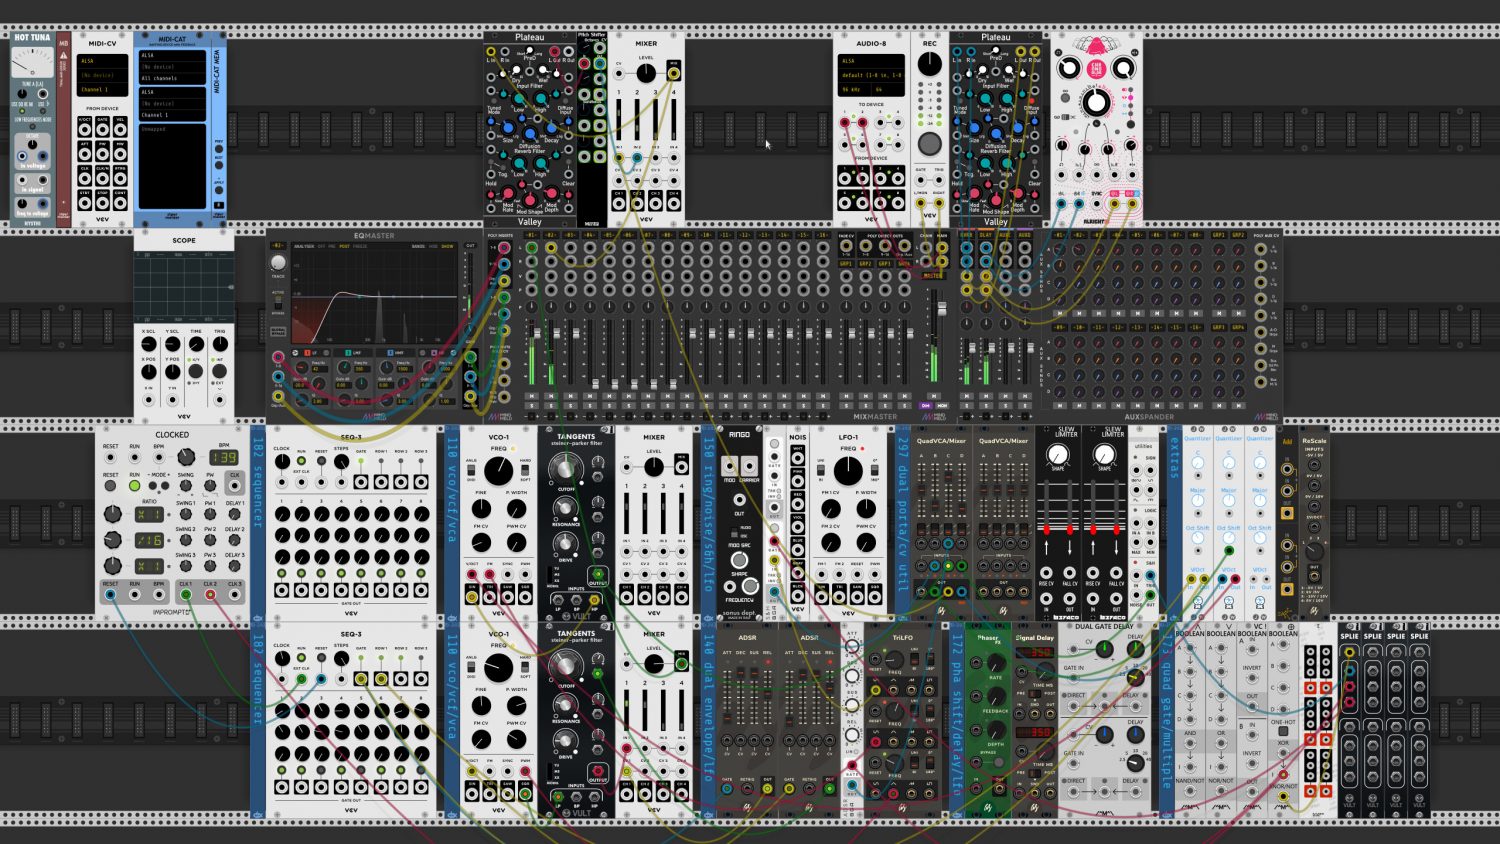Click the TRIG knob on the Scope module
This screenshot has width=1500, height=844.
[220, 343]
